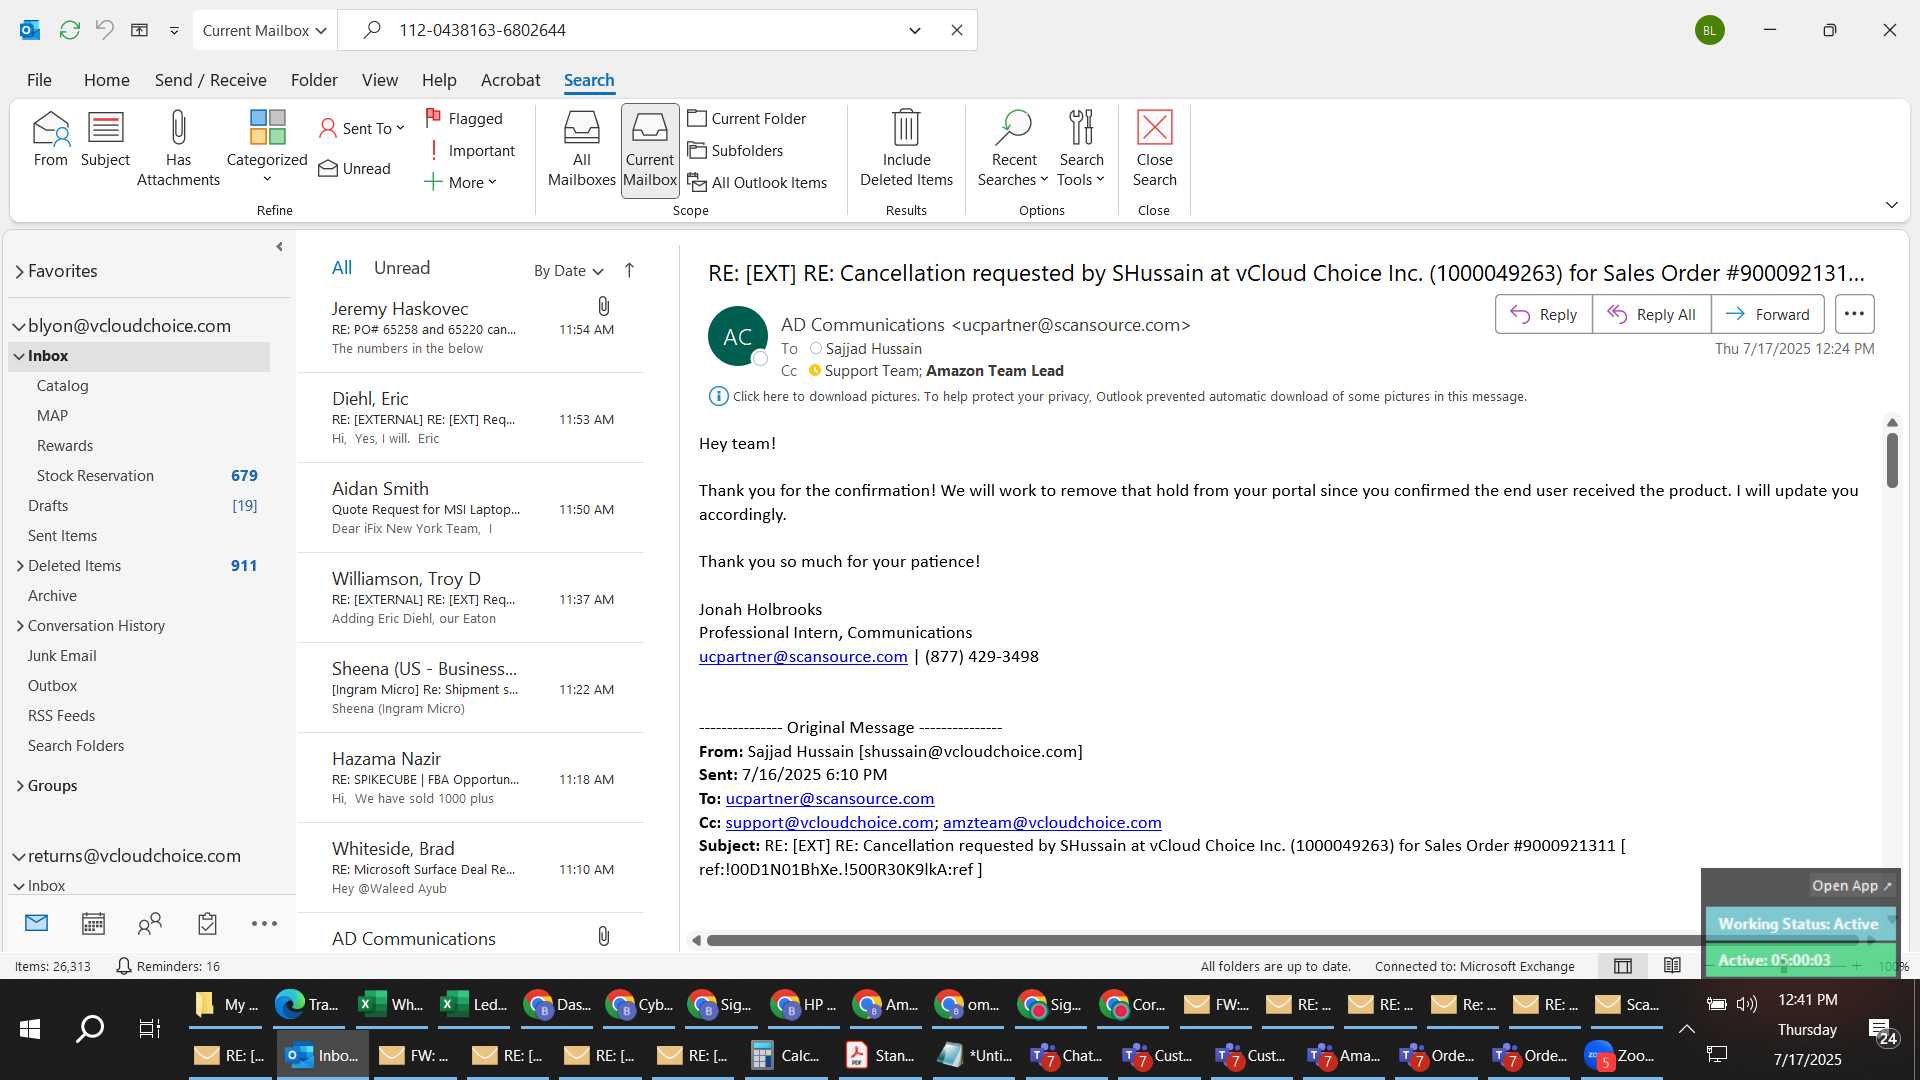This screenshot has width=1920, height=1080.
Task: Switch to Tasks view icon
Action: pos(207,924)
